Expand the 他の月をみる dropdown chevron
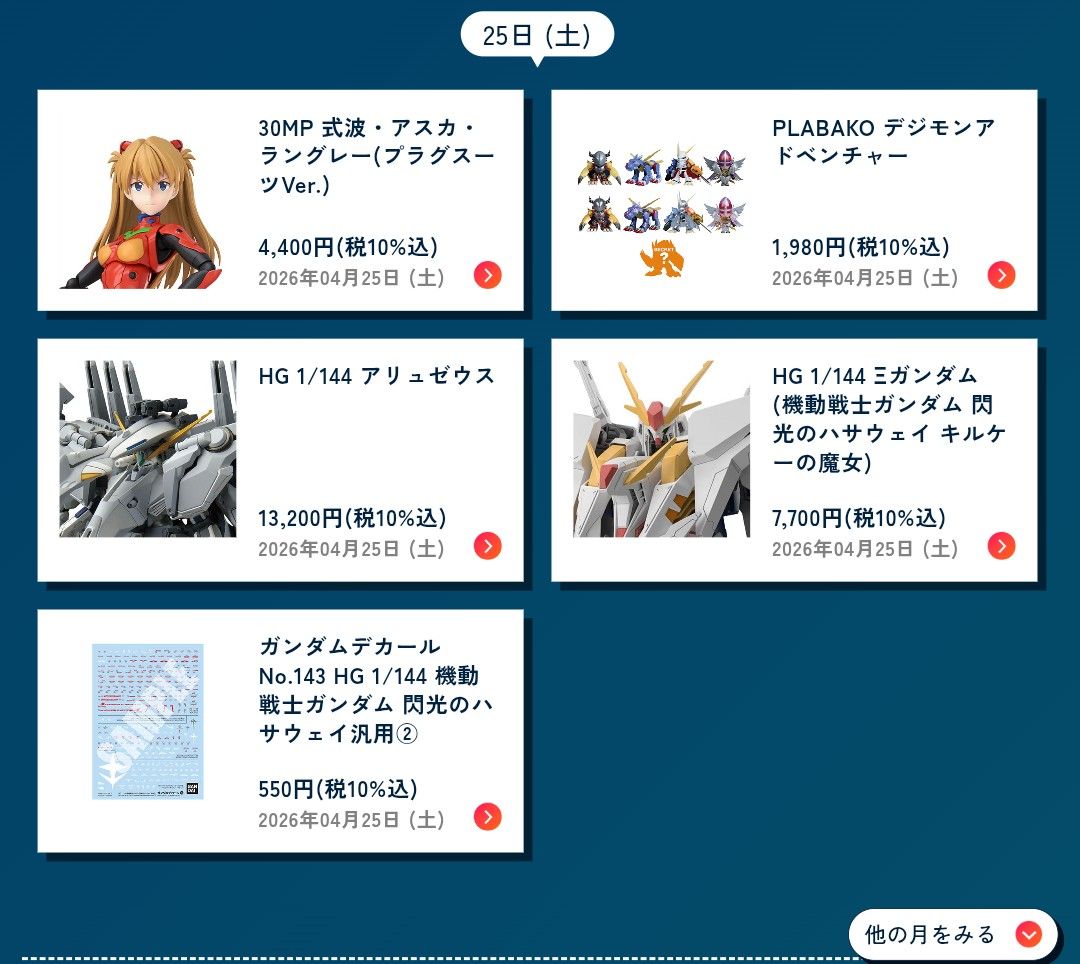The height and width of the screenshot is (964, 1080). [1028, 934]
